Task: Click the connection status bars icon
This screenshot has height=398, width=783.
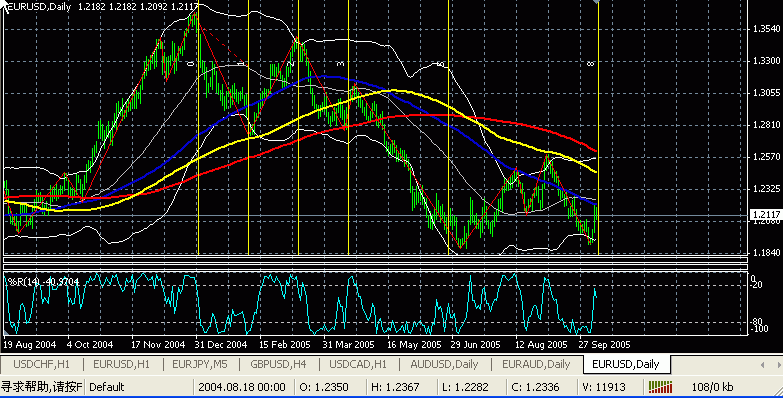Action: pyautogui.click(x=660, y=387)
